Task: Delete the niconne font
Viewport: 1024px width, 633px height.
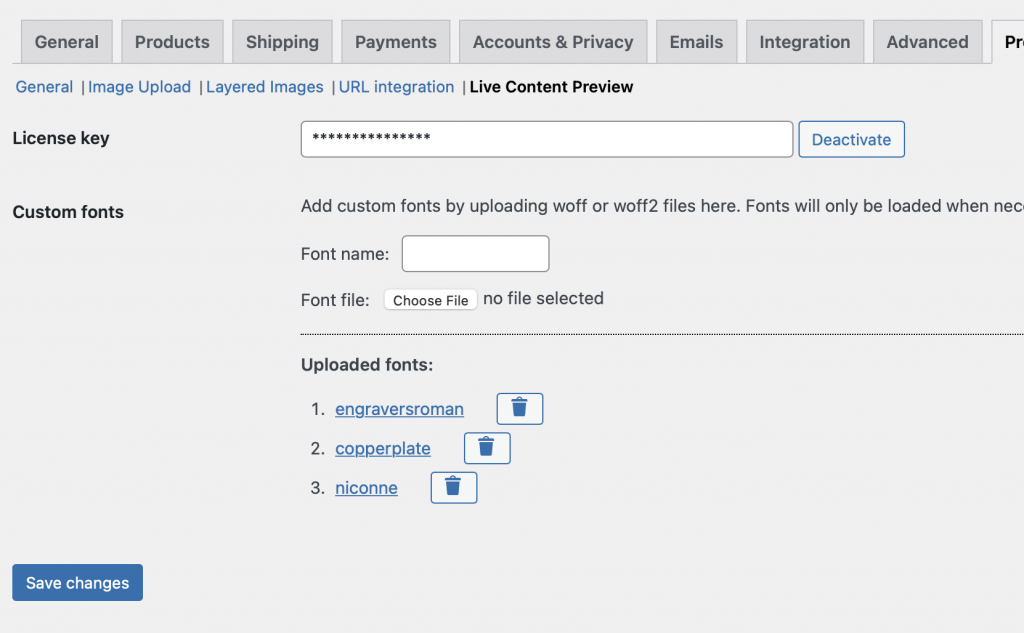Action: pyautogui.click(x=453, y=487)
